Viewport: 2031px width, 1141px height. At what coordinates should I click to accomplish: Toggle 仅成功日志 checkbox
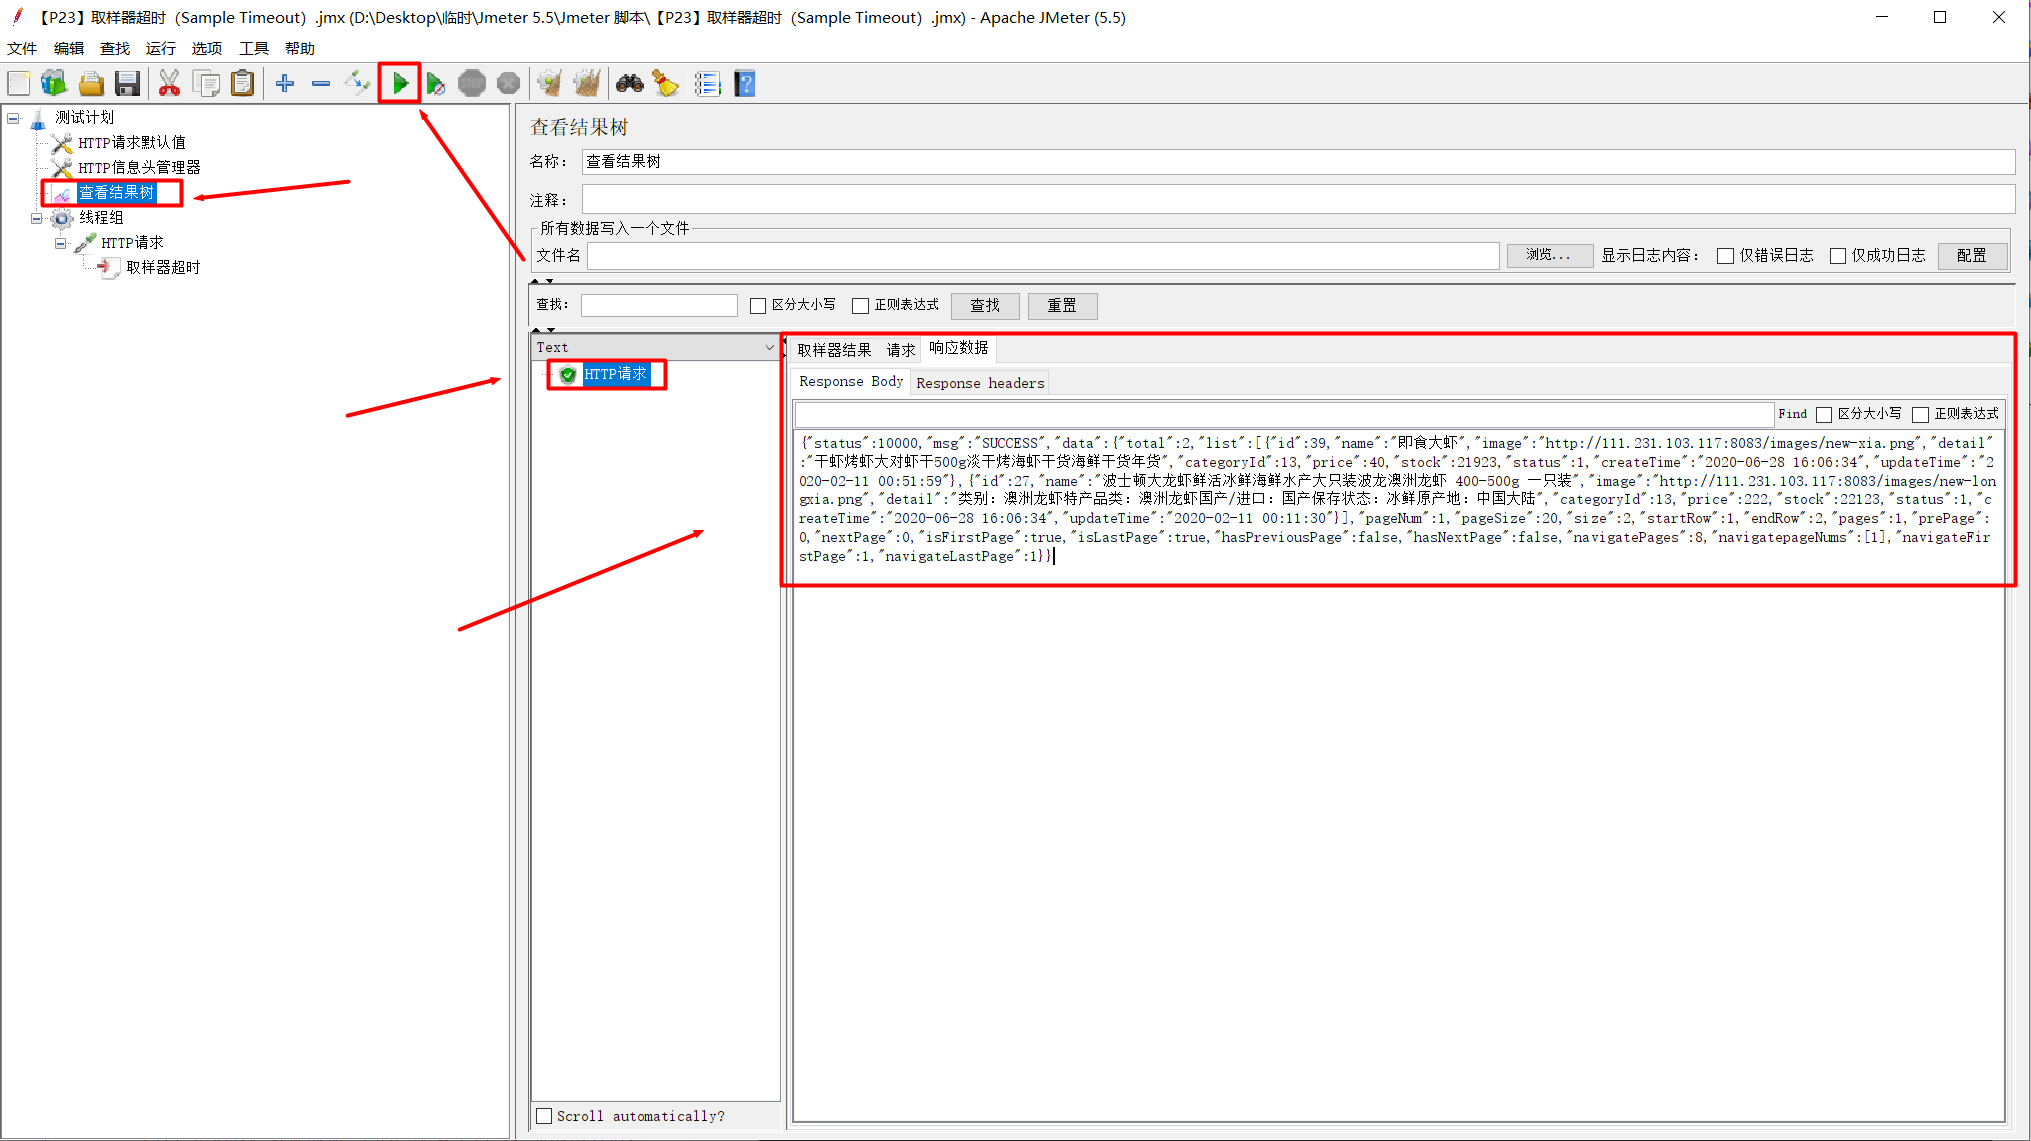(1838, 256)
